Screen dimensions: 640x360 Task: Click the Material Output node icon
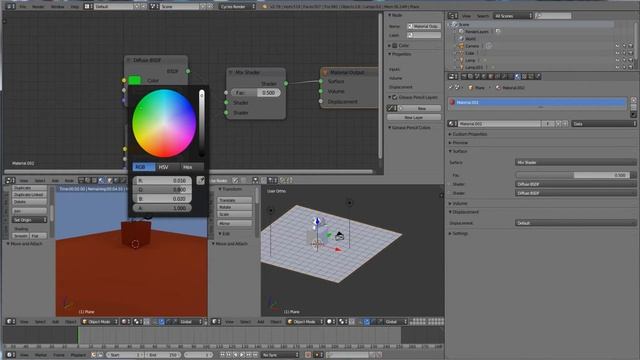(325, 72)
